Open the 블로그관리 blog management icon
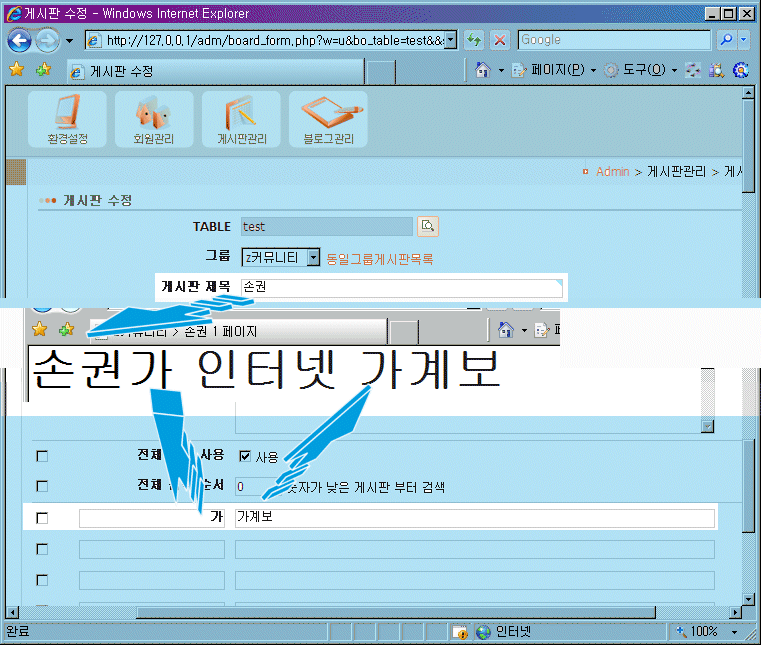Image resolution: width=761 pixels, height=645 pixels. point(328,119)
